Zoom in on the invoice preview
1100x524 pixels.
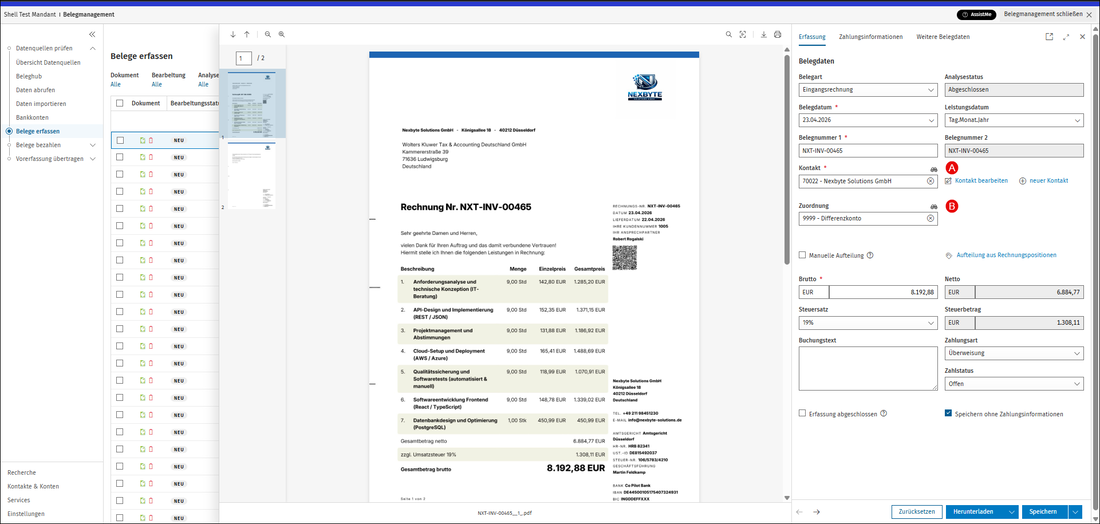tap(281, 34)
